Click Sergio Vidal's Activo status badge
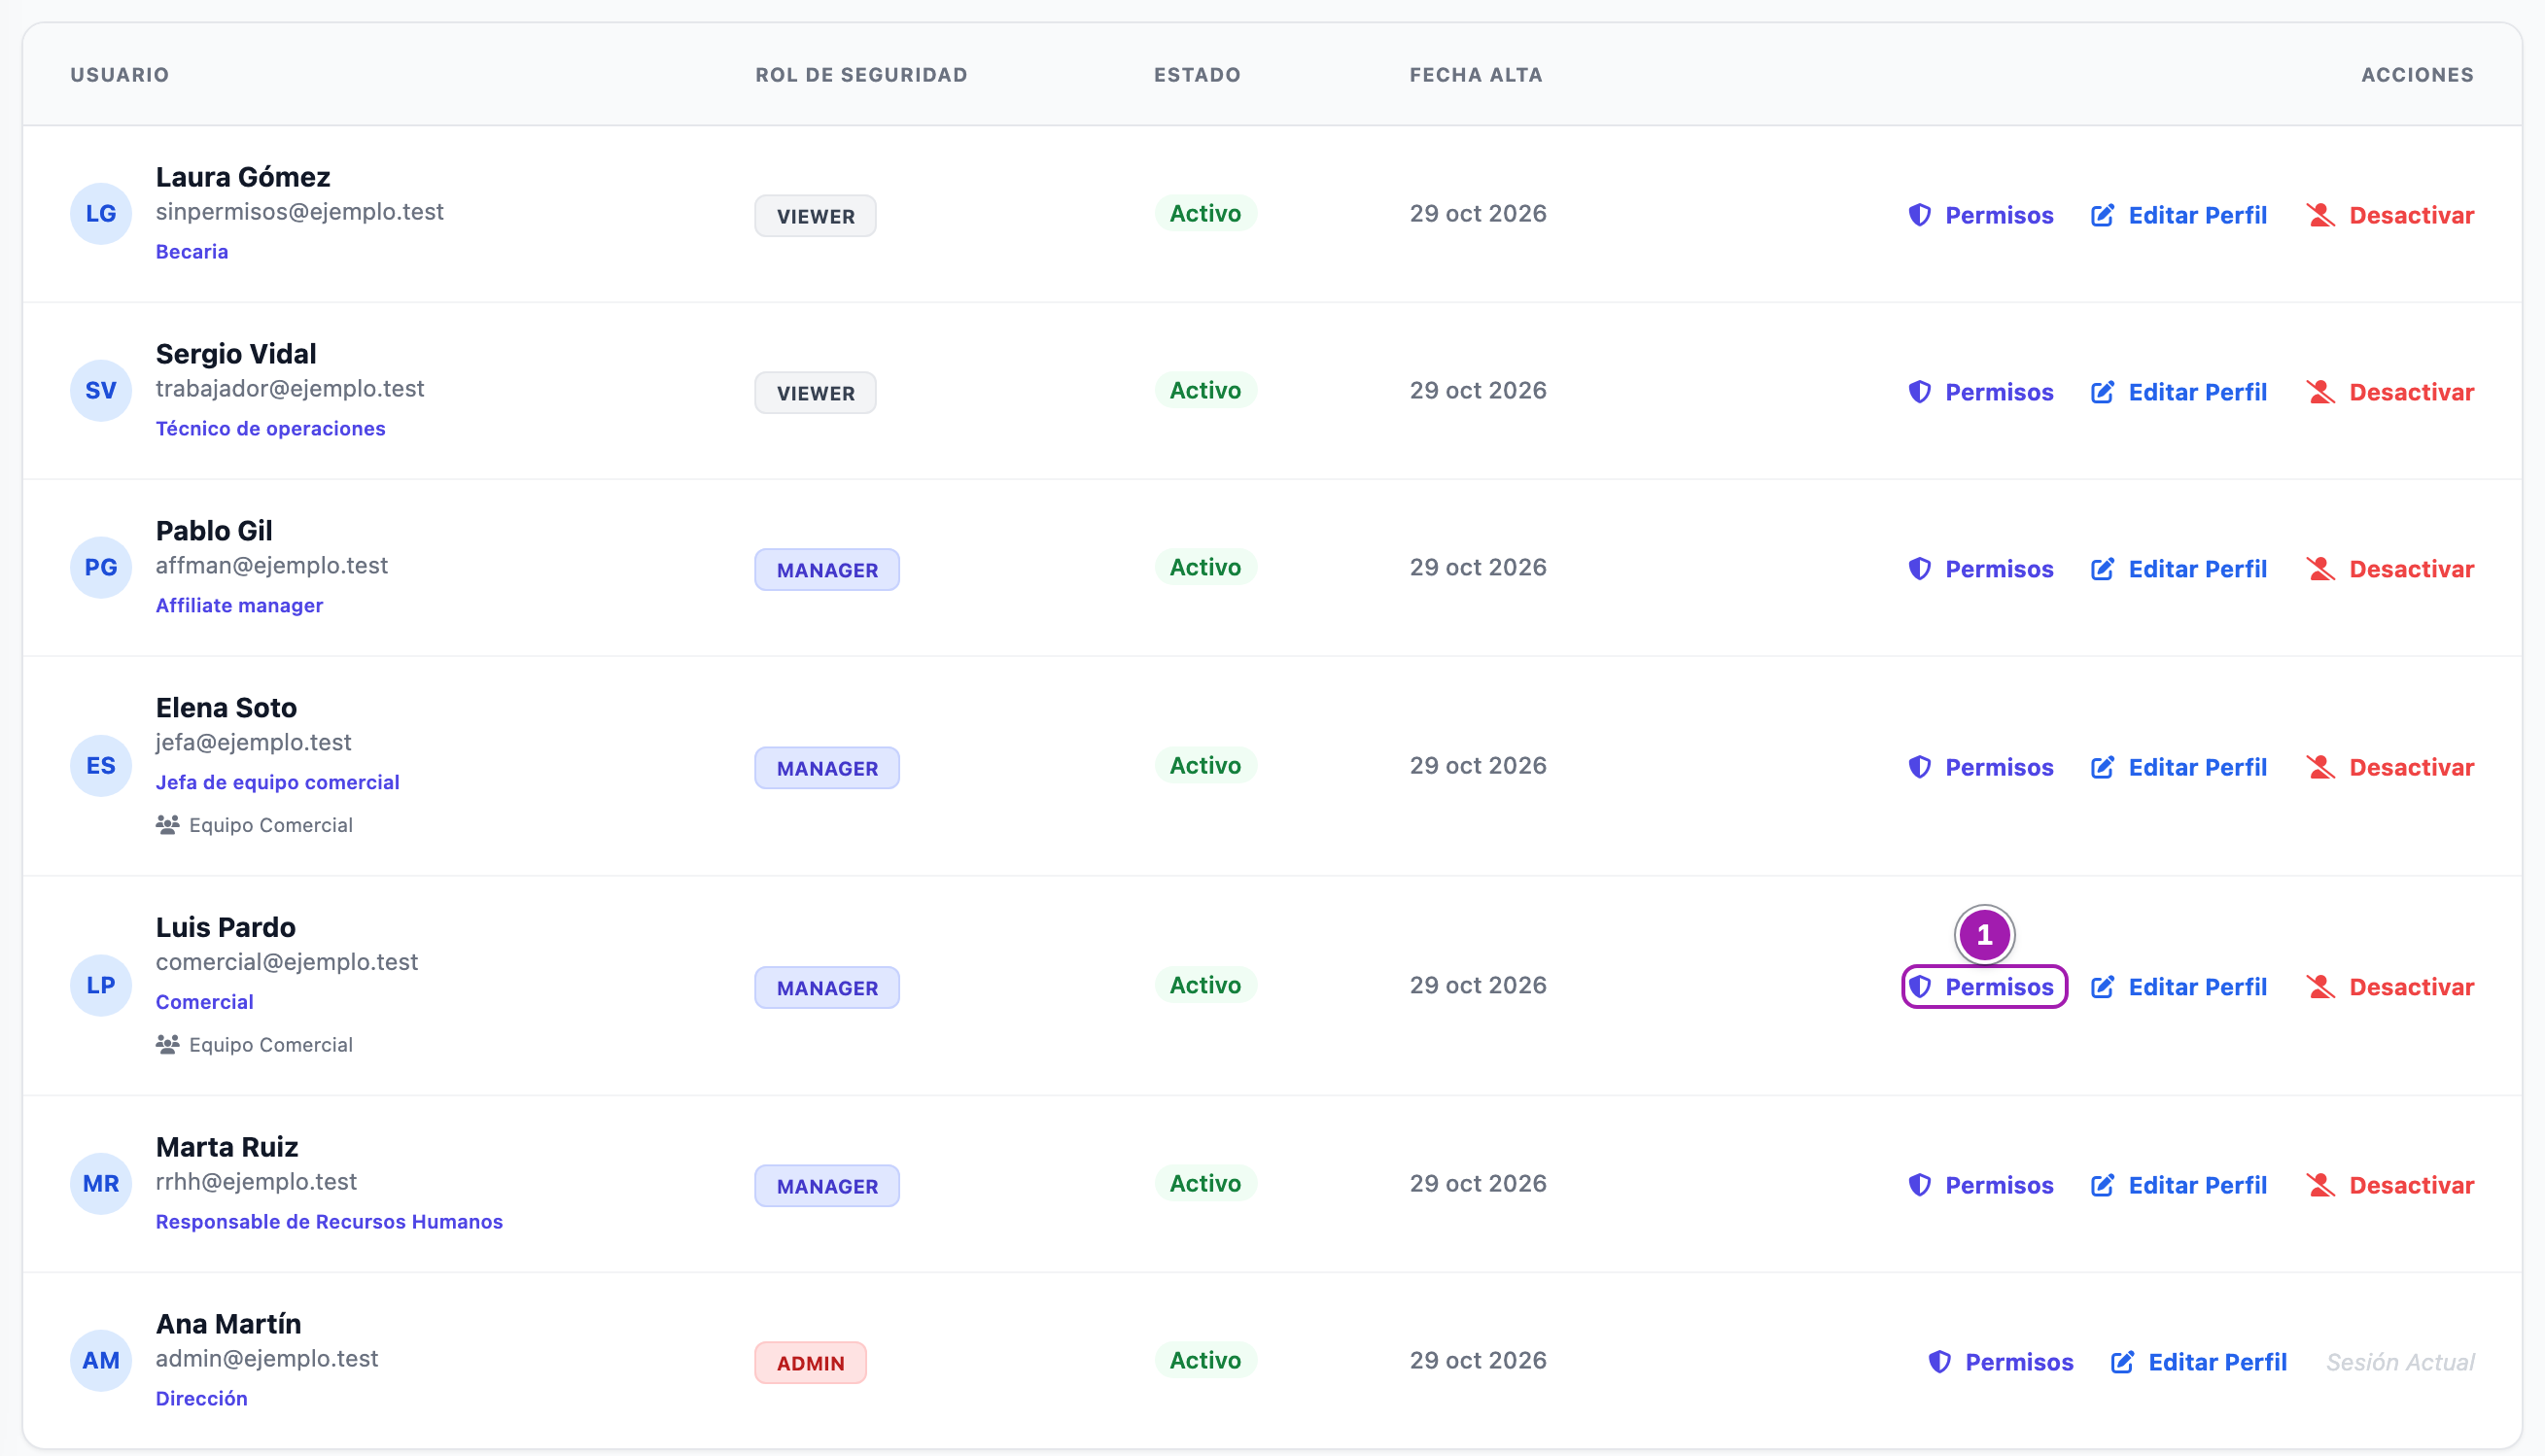 (x=1205, y=391)
